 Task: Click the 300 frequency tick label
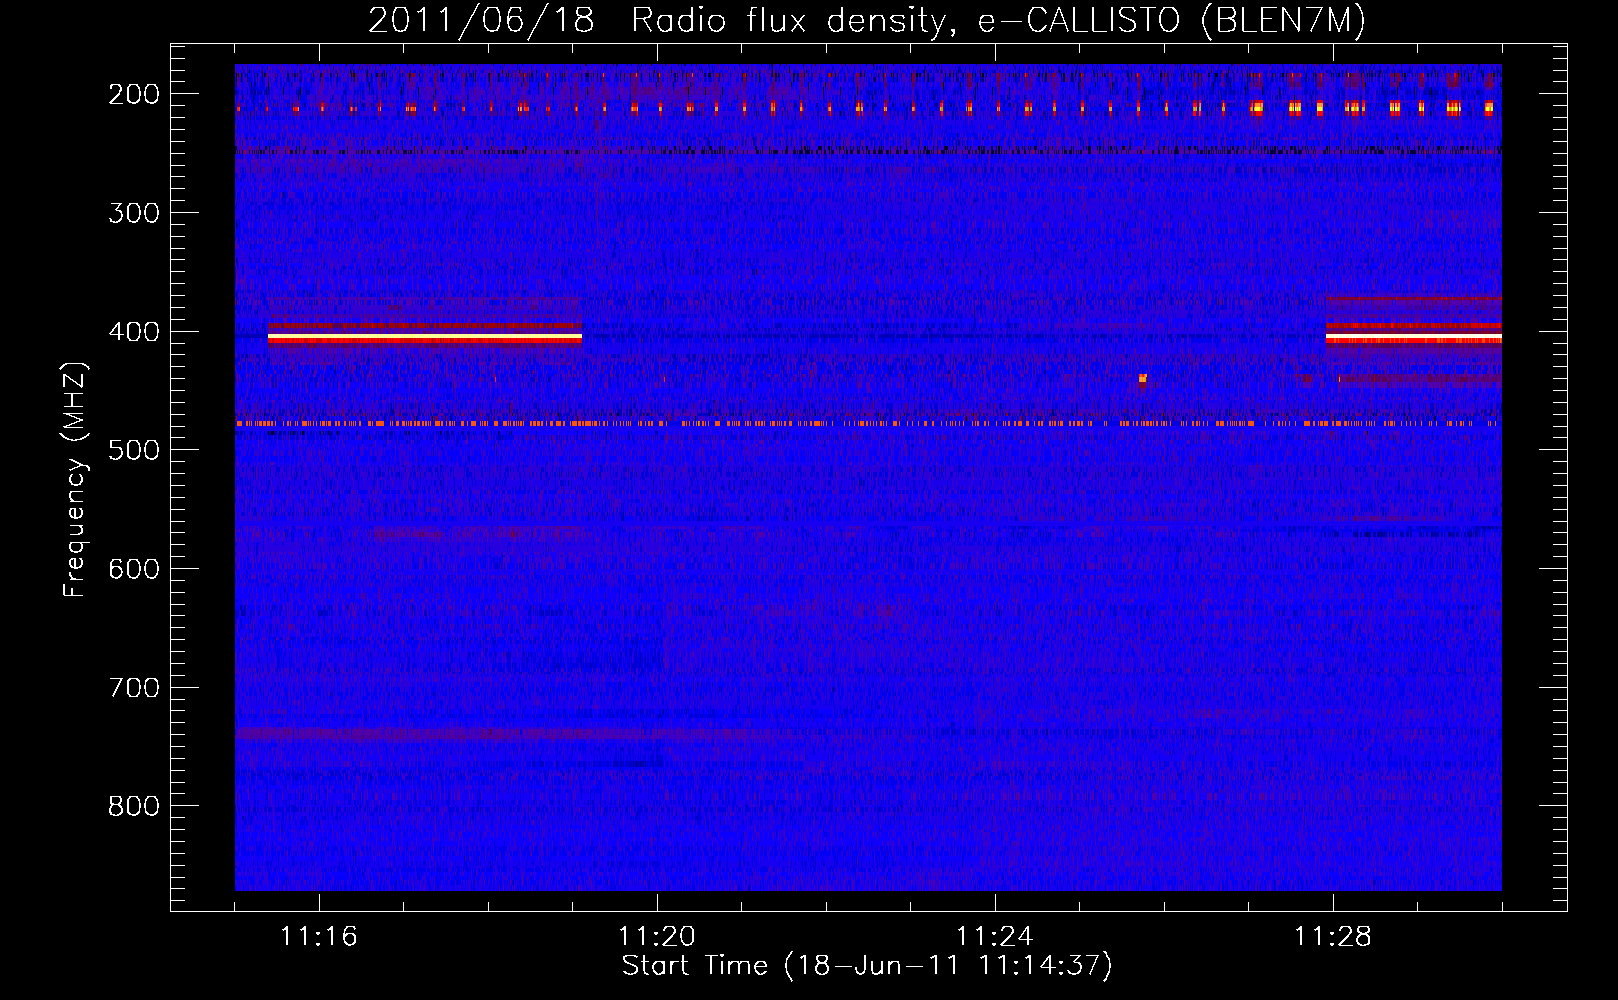pyautogui.click(x=133, y=213)
